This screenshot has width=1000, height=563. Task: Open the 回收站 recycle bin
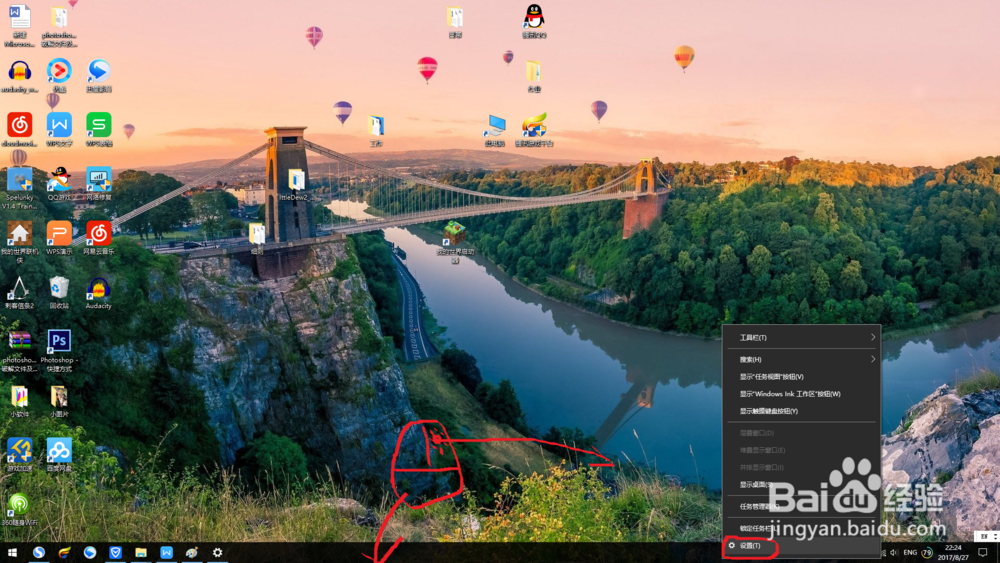click(59, 293)
